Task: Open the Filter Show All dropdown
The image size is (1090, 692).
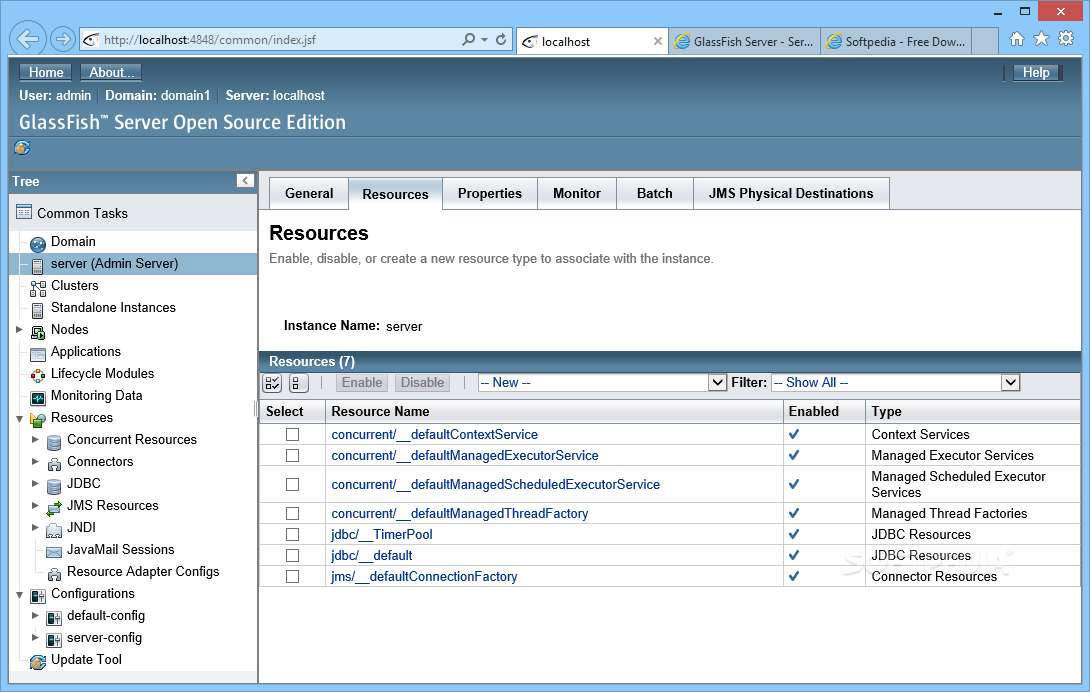Action: (895, 383)
